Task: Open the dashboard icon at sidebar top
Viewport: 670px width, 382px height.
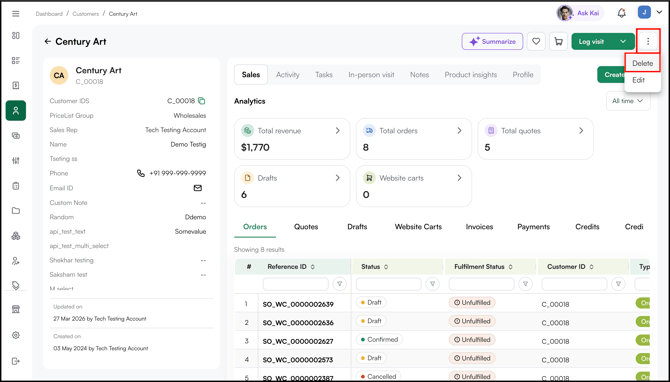Action: pyautogui.click(x=16, y=35)
